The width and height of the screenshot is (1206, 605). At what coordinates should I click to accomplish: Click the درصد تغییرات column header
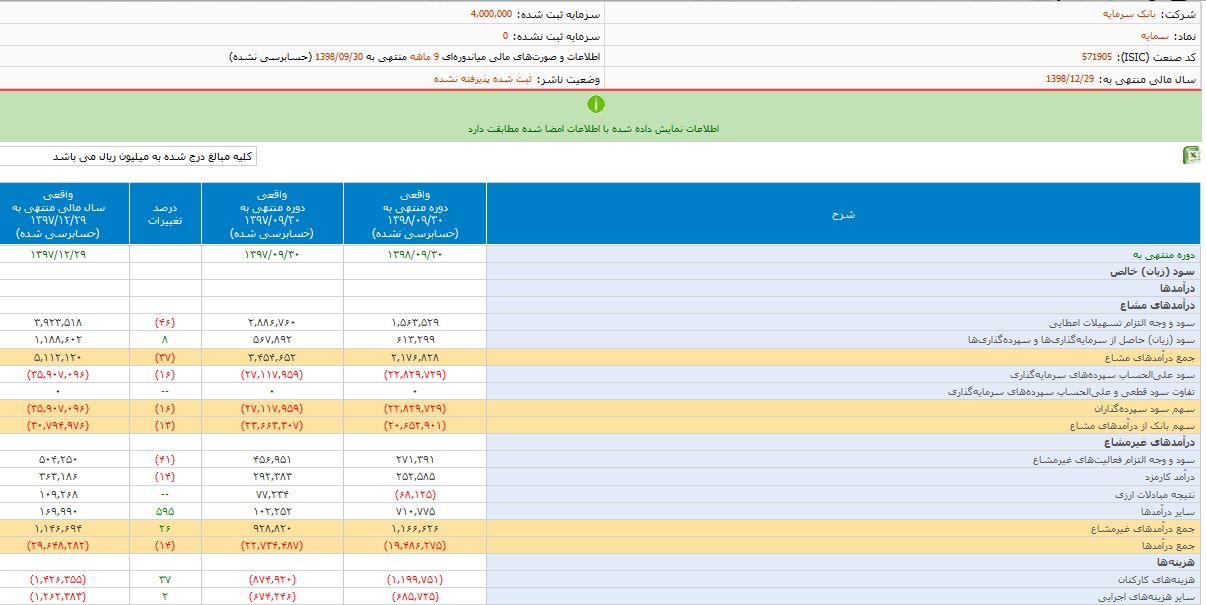pos(164,214)
